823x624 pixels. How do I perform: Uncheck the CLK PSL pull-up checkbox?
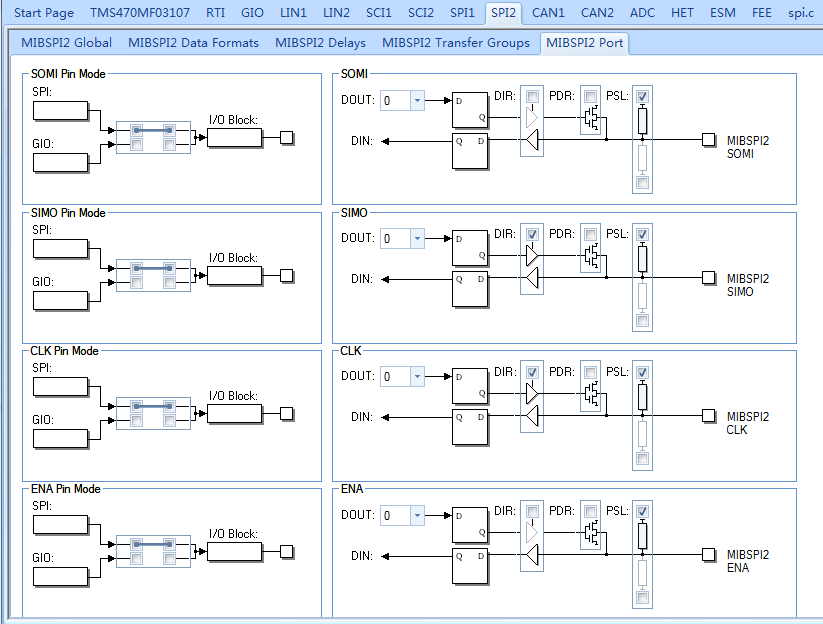(x=642, y=373)
